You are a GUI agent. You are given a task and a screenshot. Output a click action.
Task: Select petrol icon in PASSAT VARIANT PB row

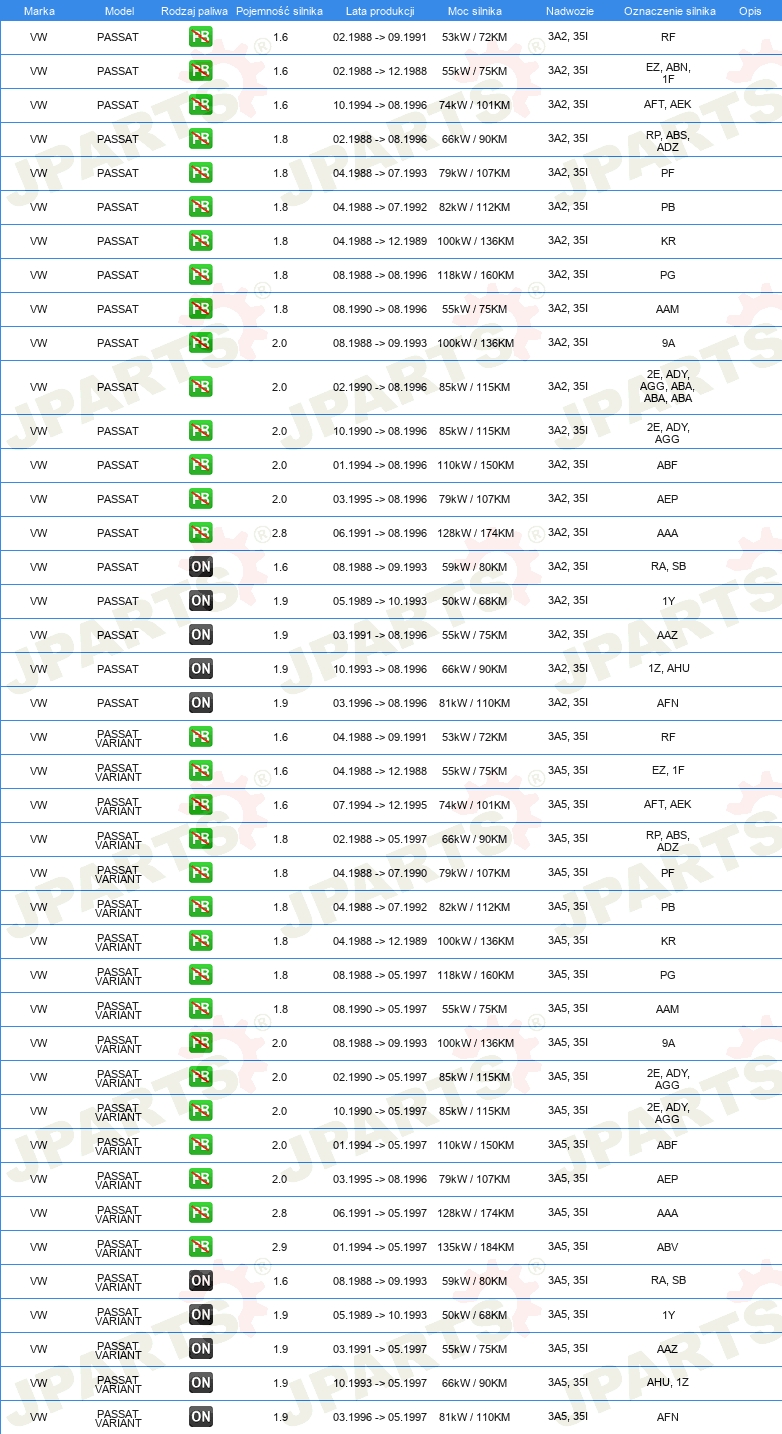[201, 907]
